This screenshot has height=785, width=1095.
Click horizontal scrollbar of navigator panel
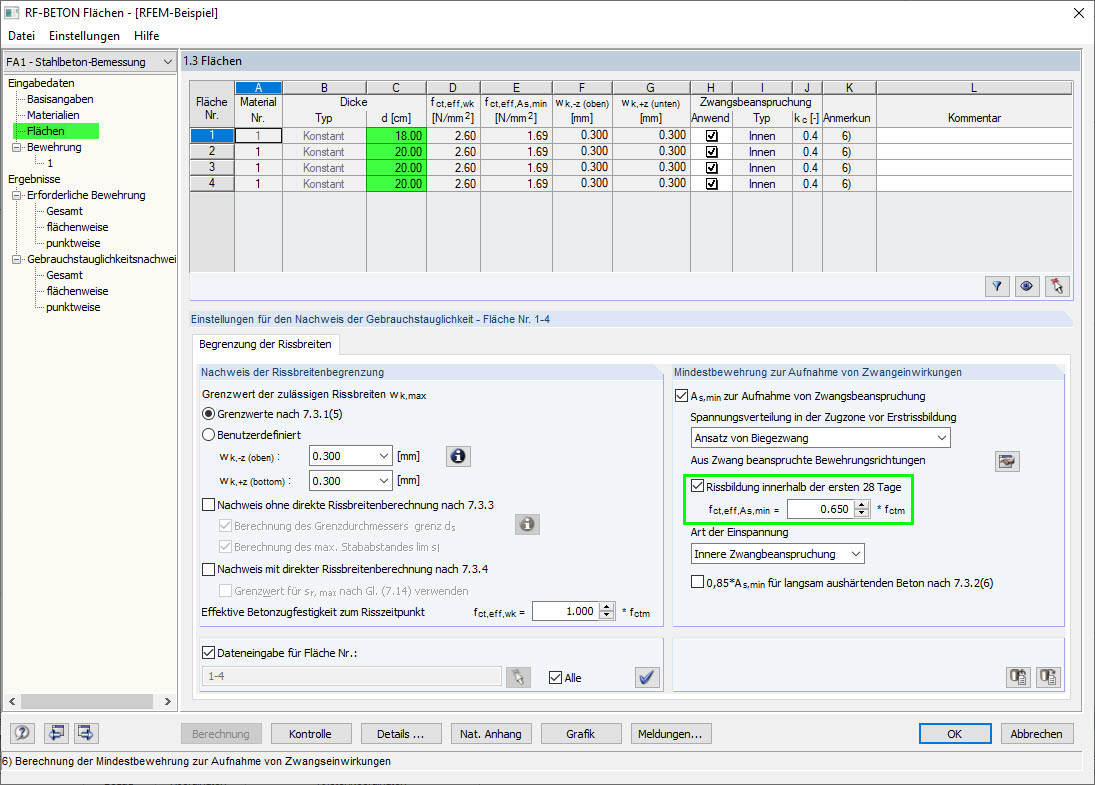[87, 701]
